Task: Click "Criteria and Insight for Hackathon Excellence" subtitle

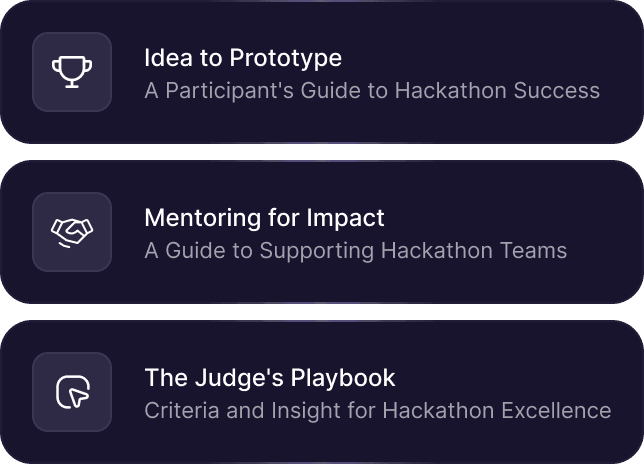Action: (x=377, y=411)
